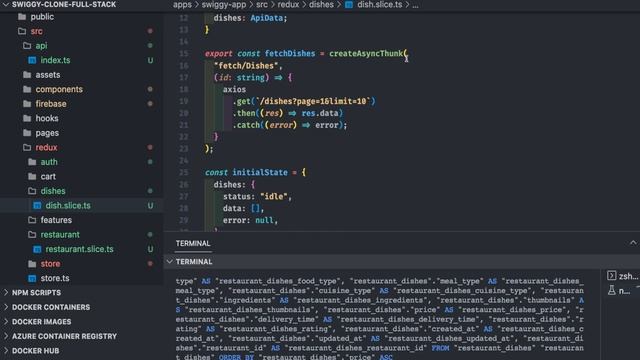Collapse the api folder

(x=41, y=46)
